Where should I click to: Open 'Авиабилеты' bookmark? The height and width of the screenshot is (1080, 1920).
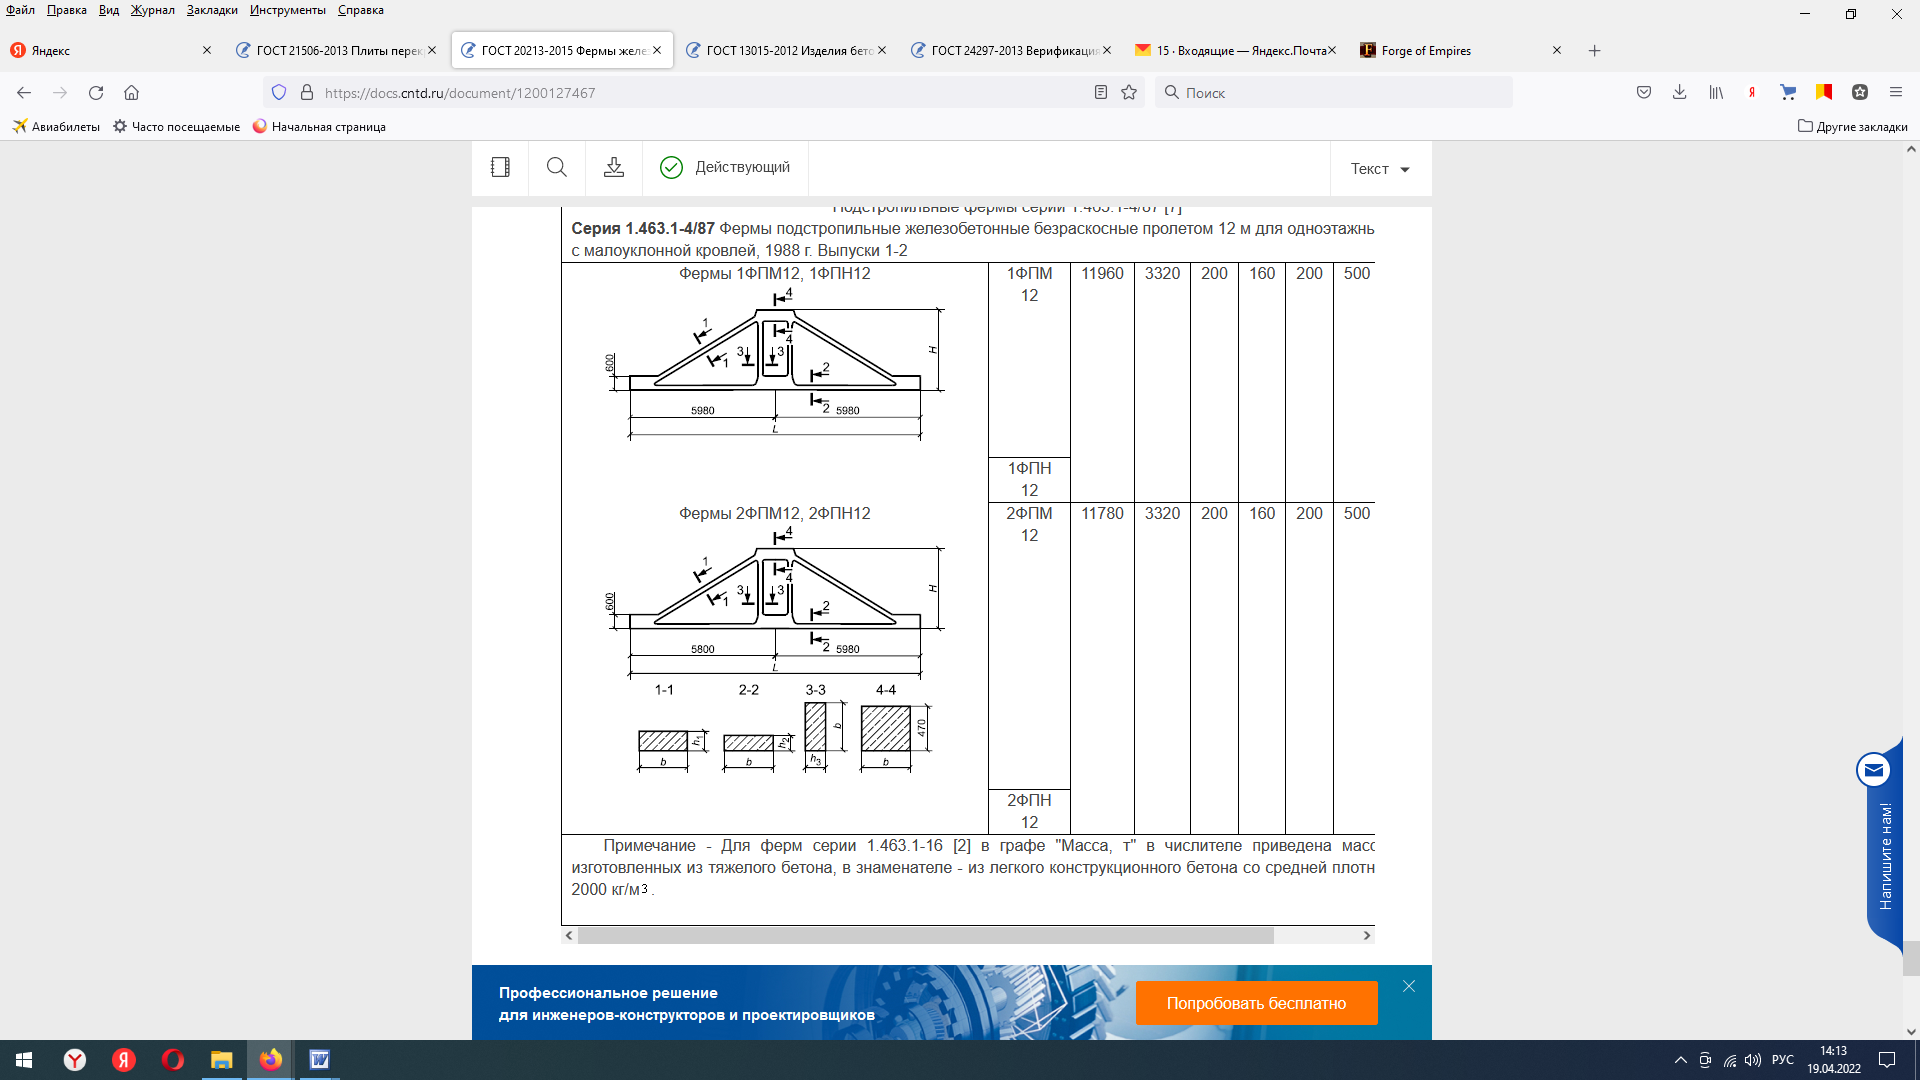56,127
